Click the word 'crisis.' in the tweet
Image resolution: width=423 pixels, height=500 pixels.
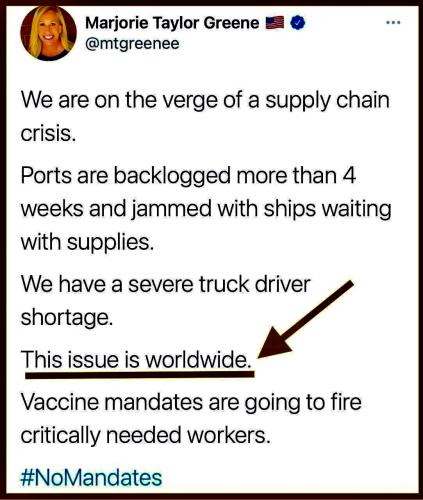coord(48,134)
